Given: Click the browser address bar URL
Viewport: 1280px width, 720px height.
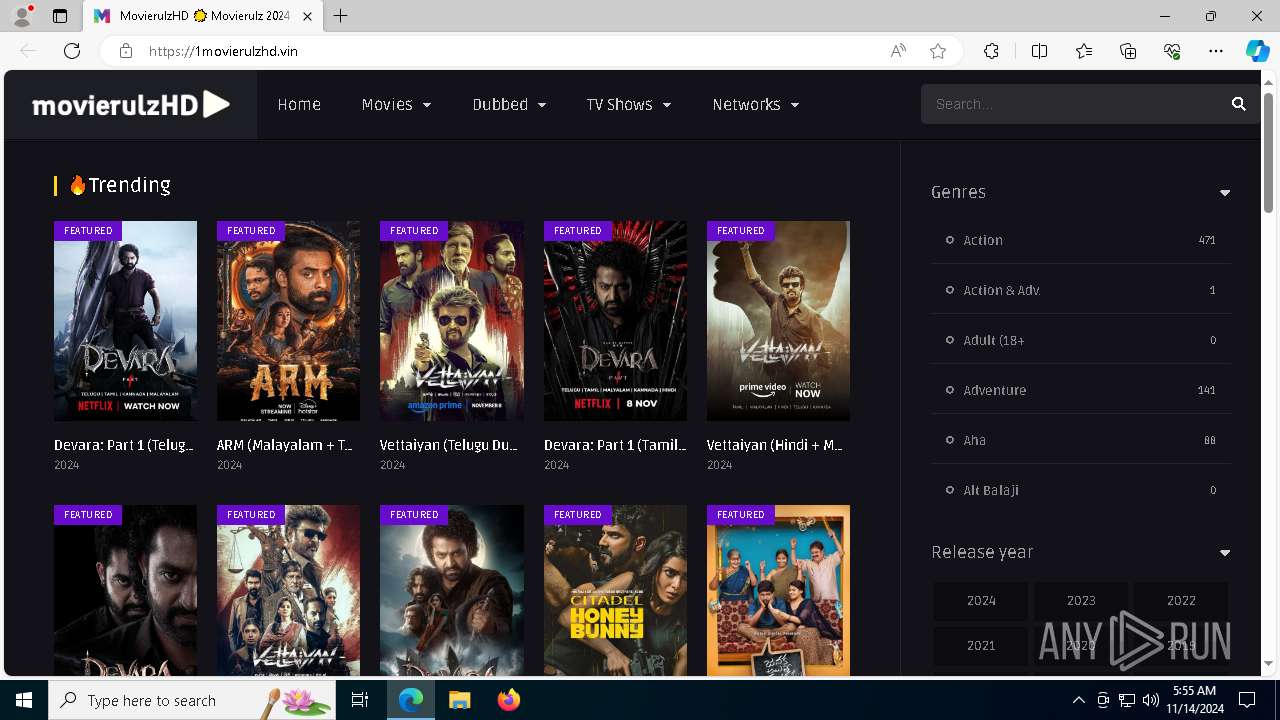Looking at the screenshot, I should [x=223, y=51].
